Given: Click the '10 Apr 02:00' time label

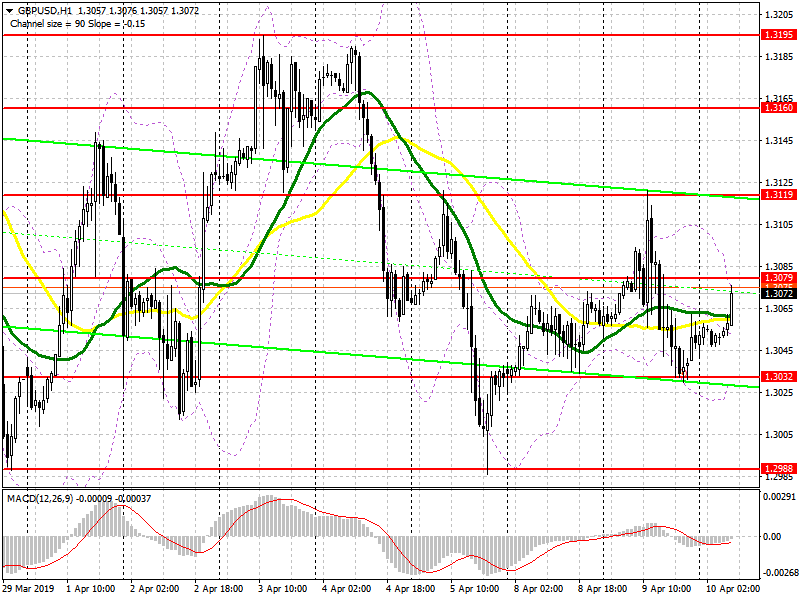Looking at the screenshot, I should pos(733,589).
